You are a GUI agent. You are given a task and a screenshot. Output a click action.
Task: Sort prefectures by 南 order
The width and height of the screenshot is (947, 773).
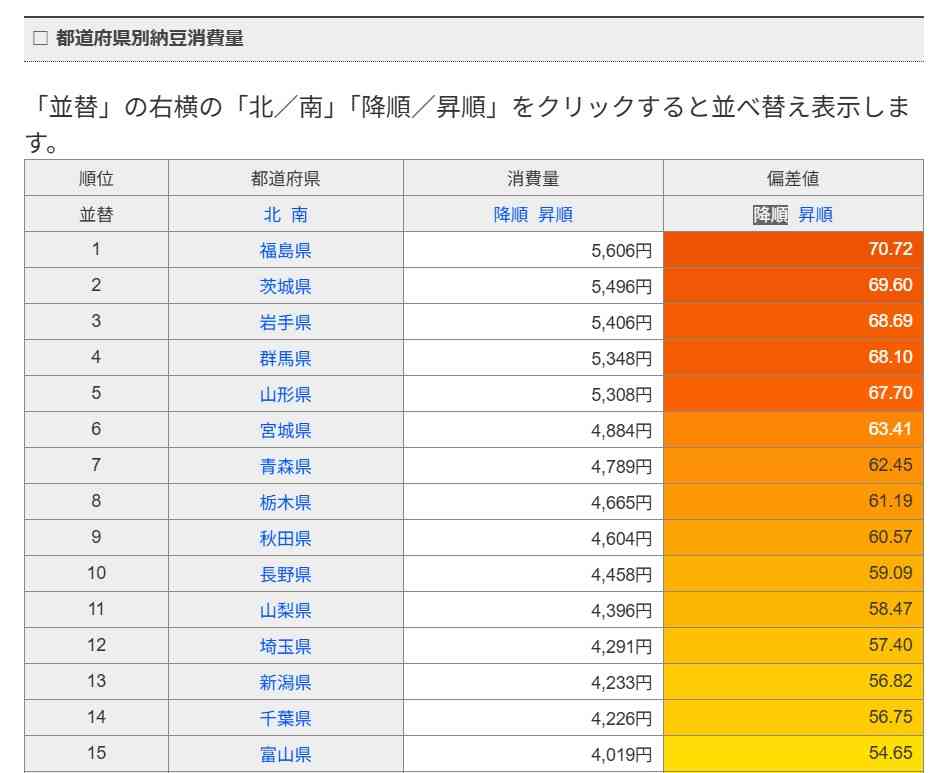[300, 214]
